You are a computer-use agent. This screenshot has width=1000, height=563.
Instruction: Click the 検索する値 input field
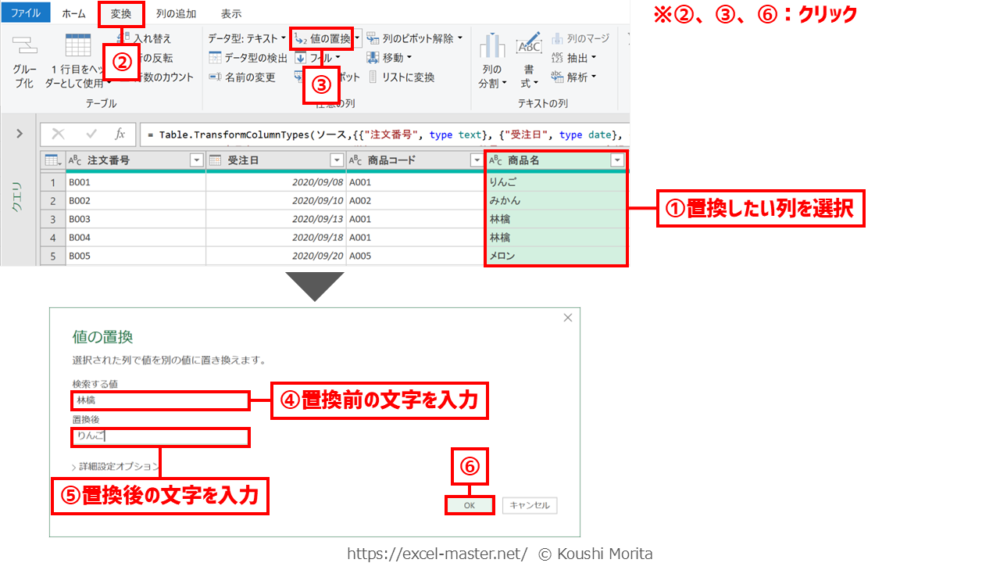[x=159, y=401]
